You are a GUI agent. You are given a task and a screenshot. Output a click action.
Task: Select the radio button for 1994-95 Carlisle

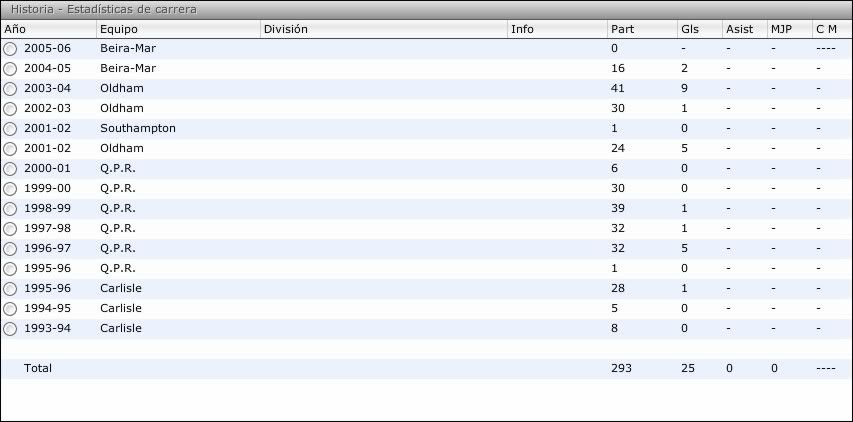(10, 309)
